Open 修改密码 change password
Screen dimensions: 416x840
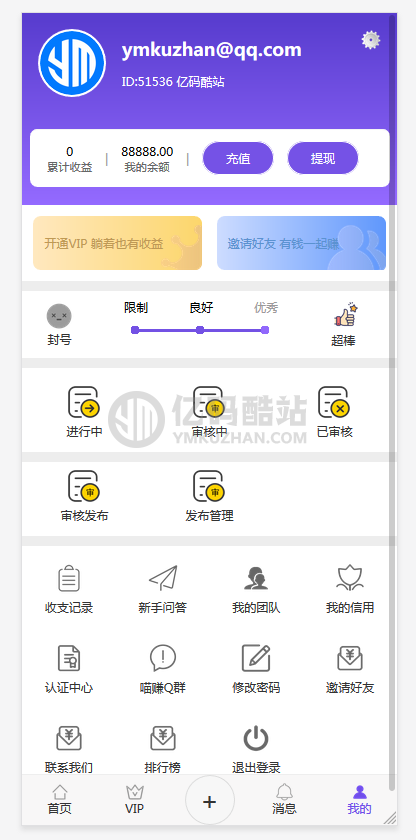point(256,669)
